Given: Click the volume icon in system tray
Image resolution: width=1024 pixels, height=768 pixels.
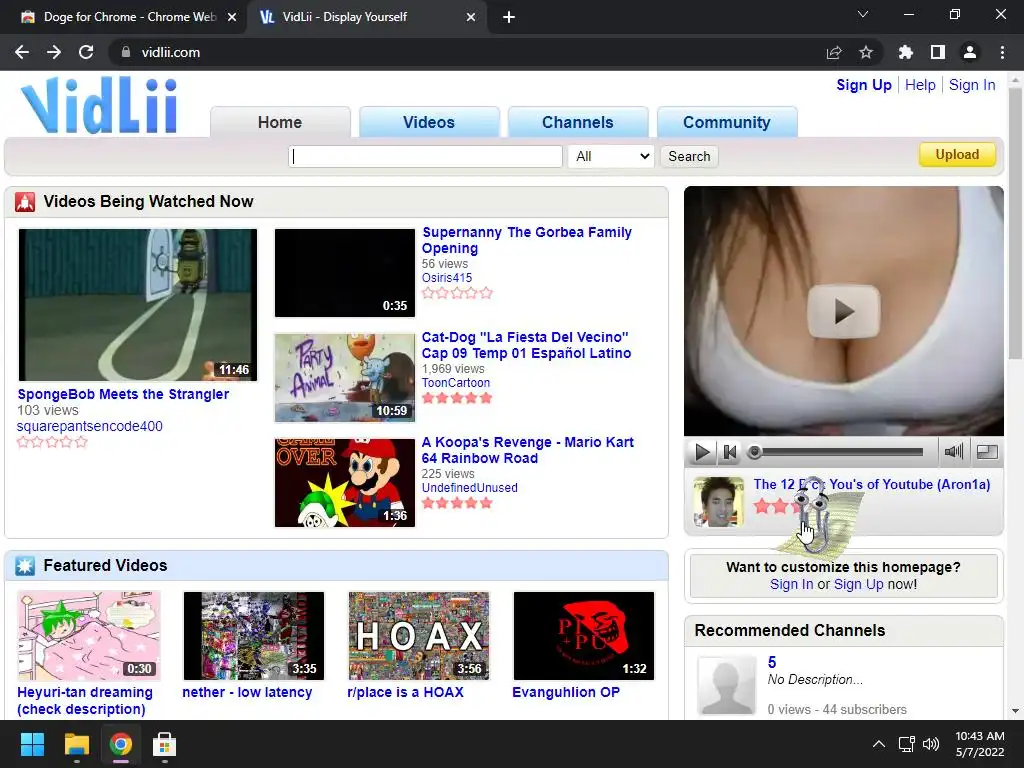Looking at the screenshot, I should coord(931,744).
